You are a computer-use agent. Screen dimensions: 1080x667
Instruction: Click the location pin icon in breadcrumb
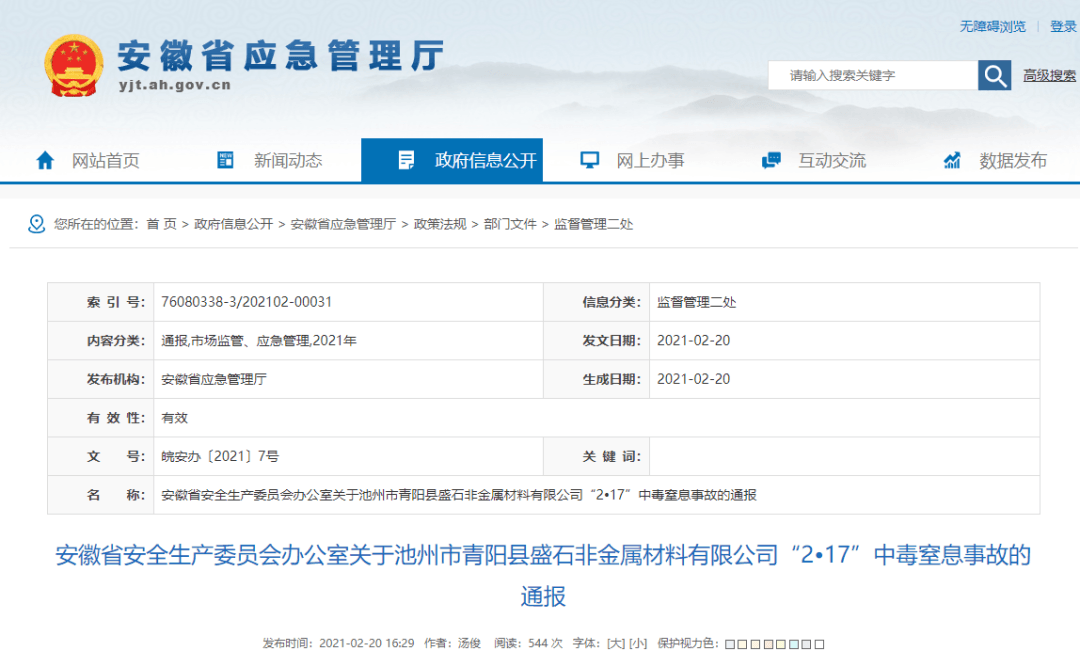pyautogui.click(x=37, y=224)
